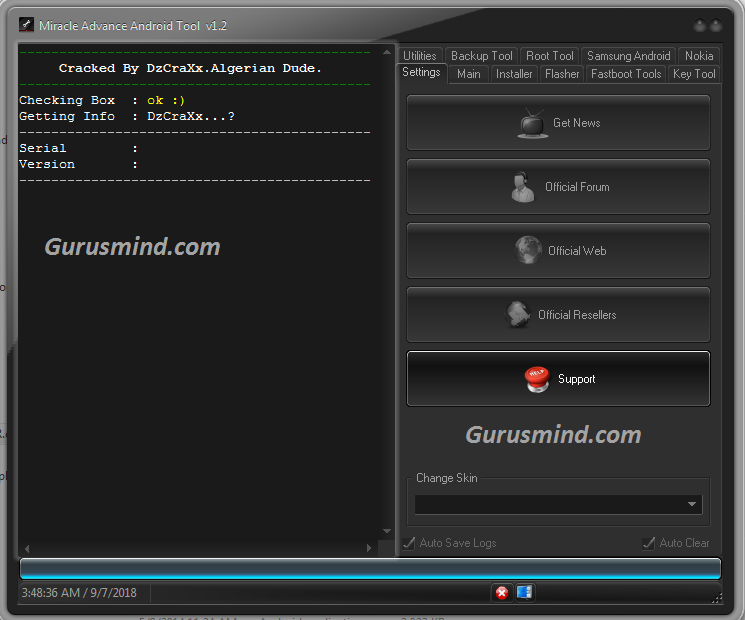Viewport: 745px width, 620px height.
Task: Toggle Auto Save Logs checkbox
Action: 409,543
